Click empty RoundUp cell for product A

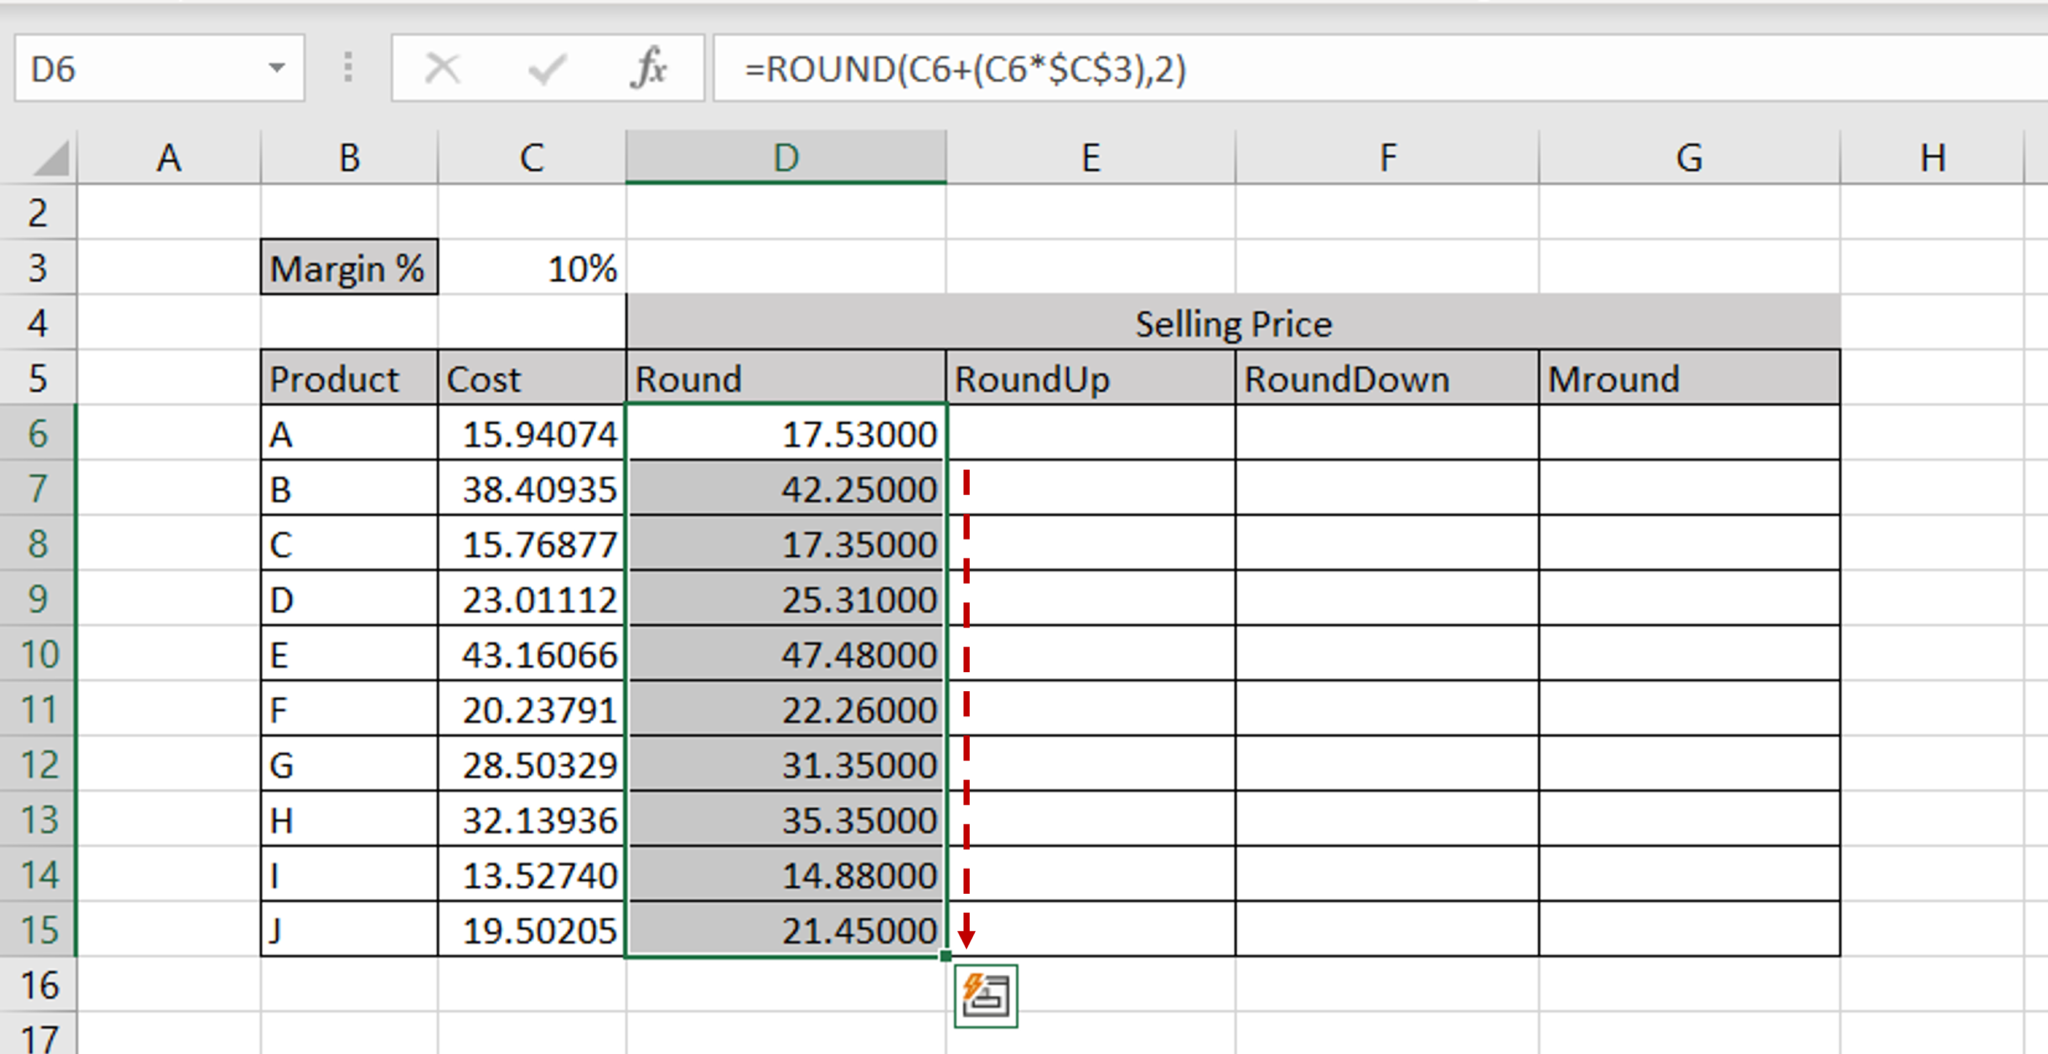point(1091,433)
